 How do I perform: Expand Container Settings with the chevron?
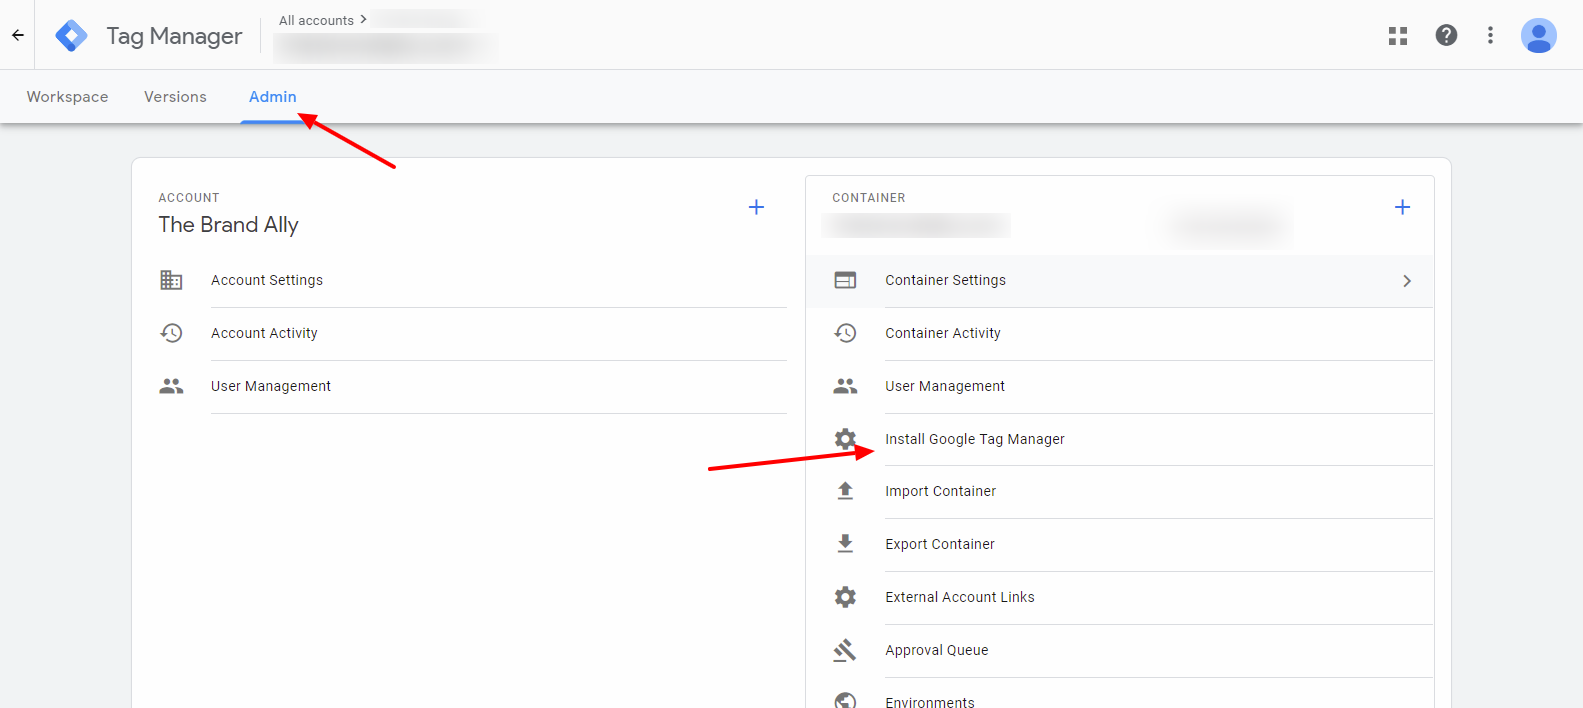tap(1407, 281)
